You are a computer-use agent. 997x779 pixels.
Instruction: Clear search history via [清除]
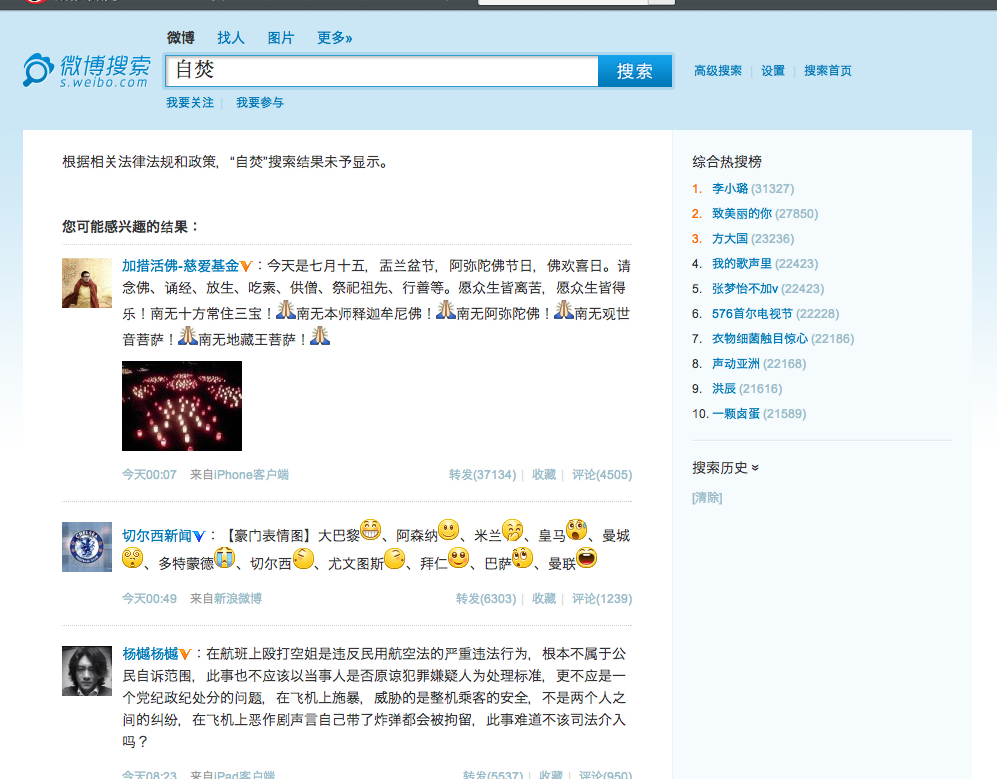[x=706, y=498]
